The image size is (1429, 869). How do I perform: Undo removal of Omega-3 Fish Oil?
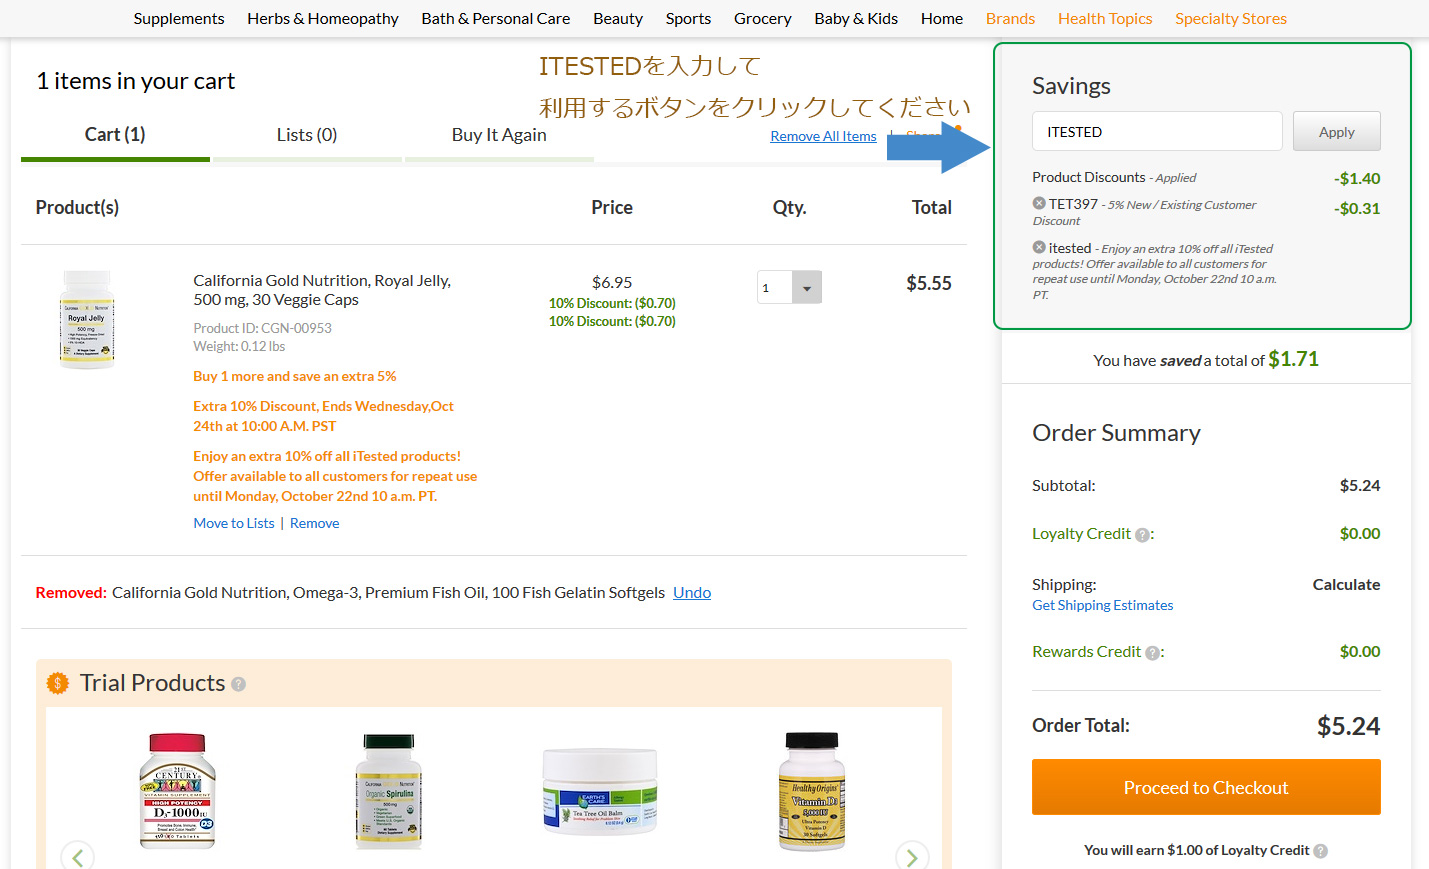pyautogui.click(x=691, y=592)
